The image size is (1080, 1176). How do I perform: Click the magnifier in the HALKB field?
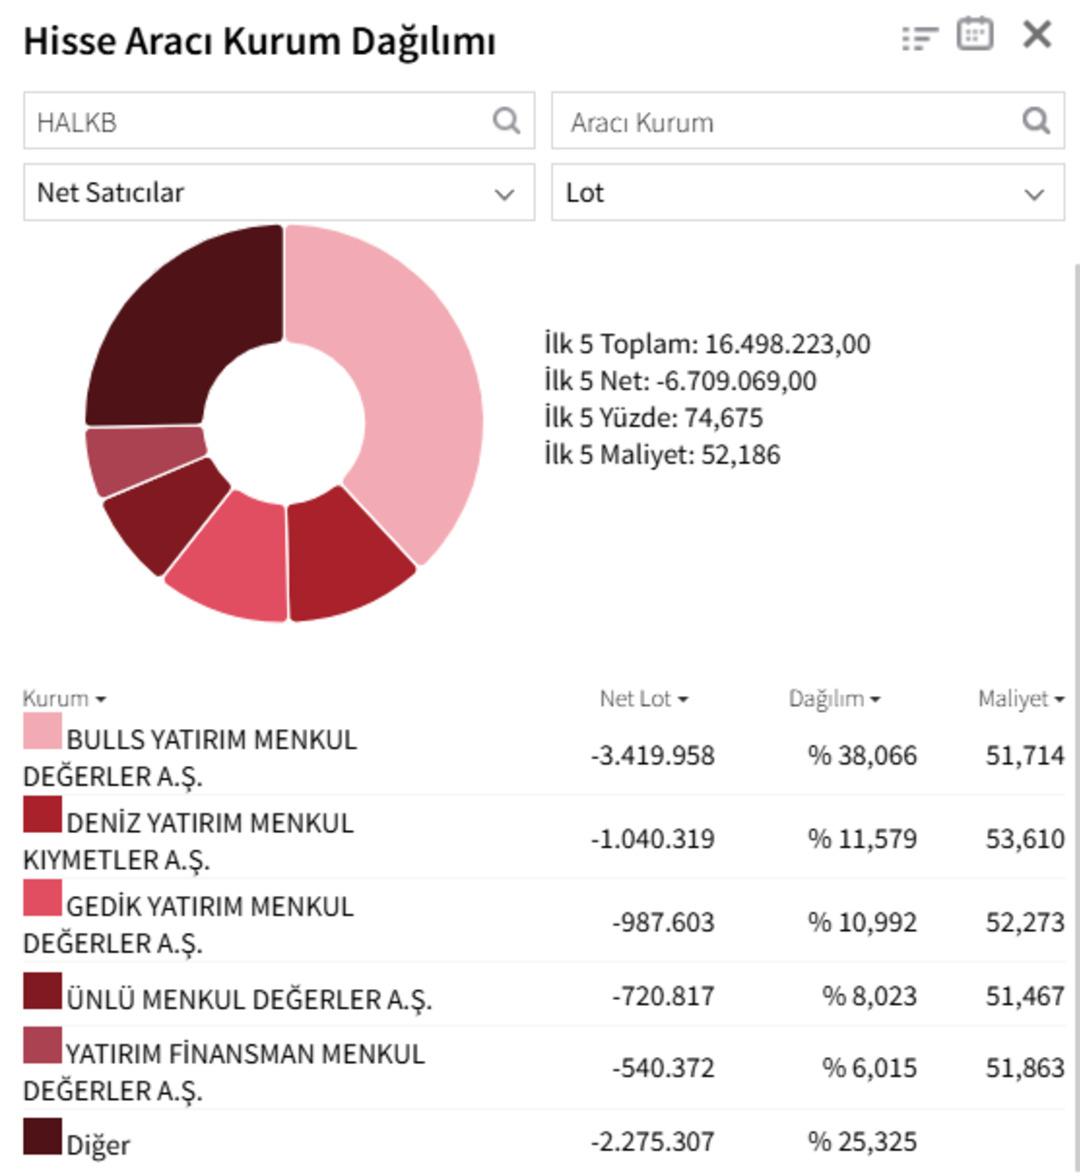pyautogui.click(x=505, y=121)
